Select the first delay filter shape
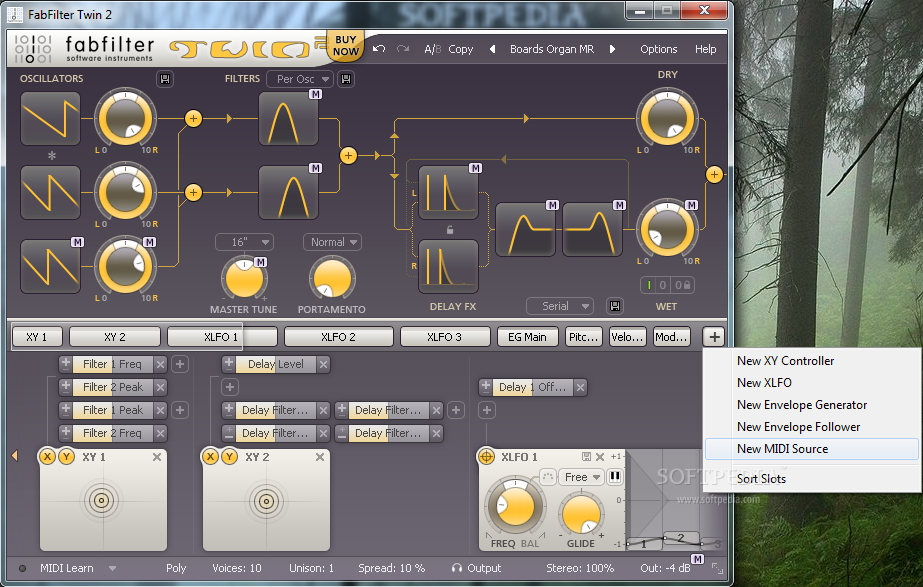Viewport: 923px width, 587px height. 526,230
